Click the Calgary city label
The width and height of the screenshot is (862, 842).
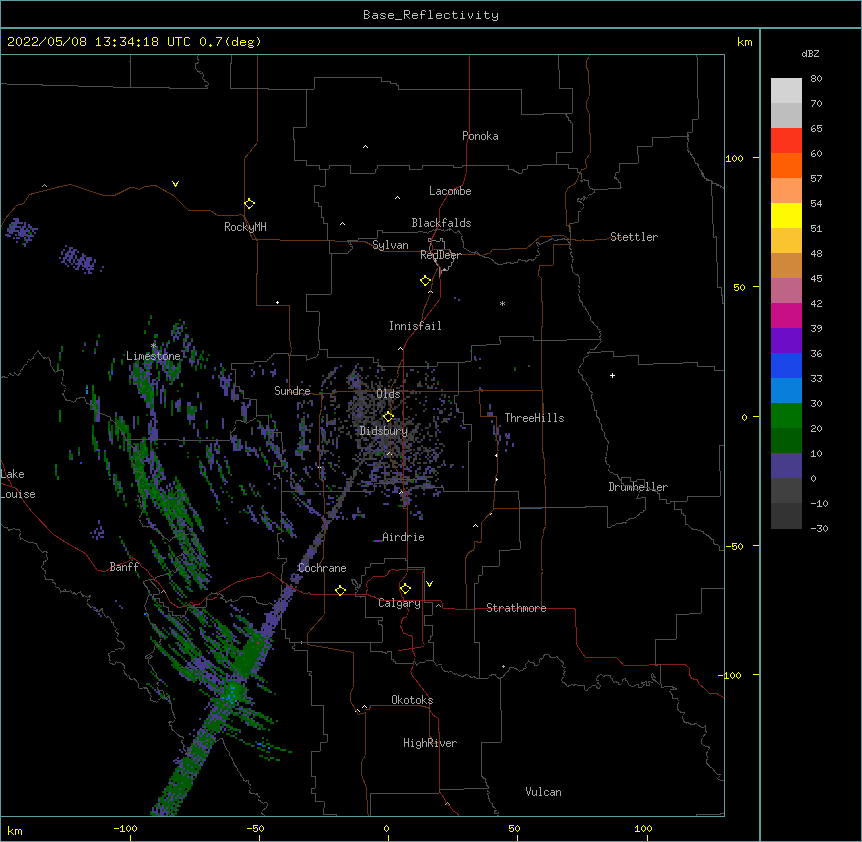coord(399,603)
